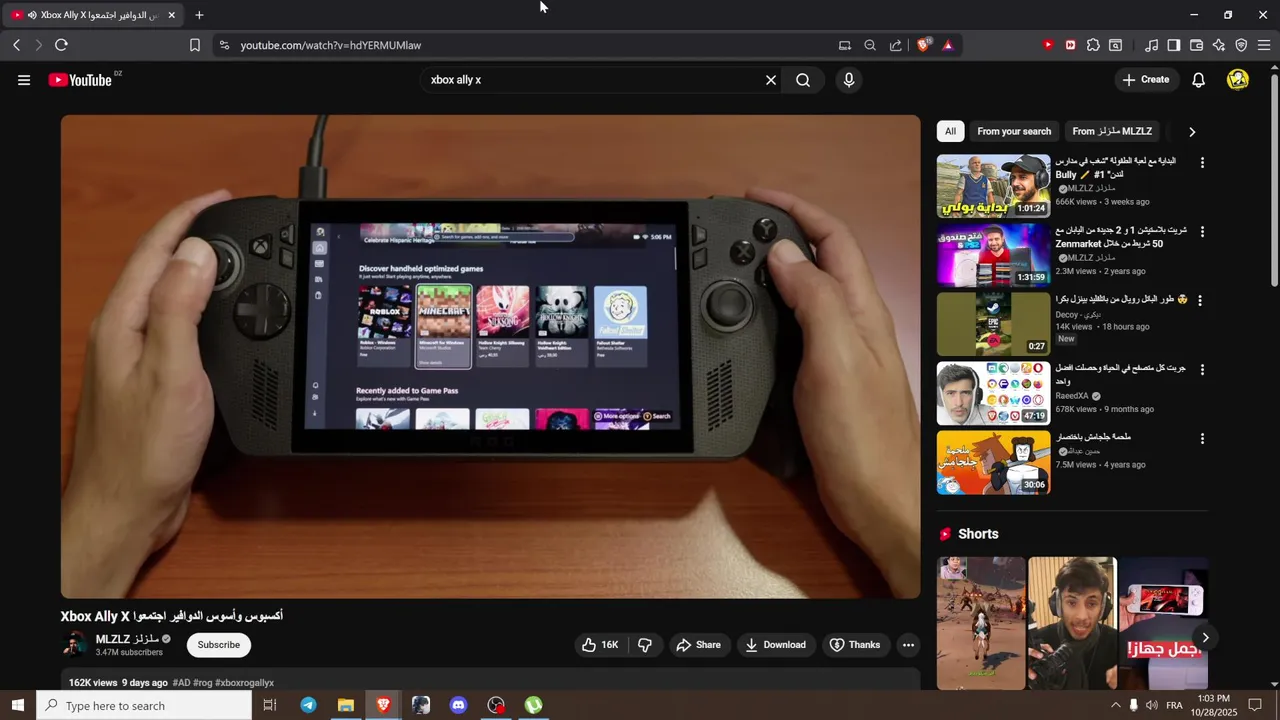Image resolution: width=1280 pixels, height=720 pixels.
Task: Open the MLZLZ channel avatar
Action: coord(75,645)
